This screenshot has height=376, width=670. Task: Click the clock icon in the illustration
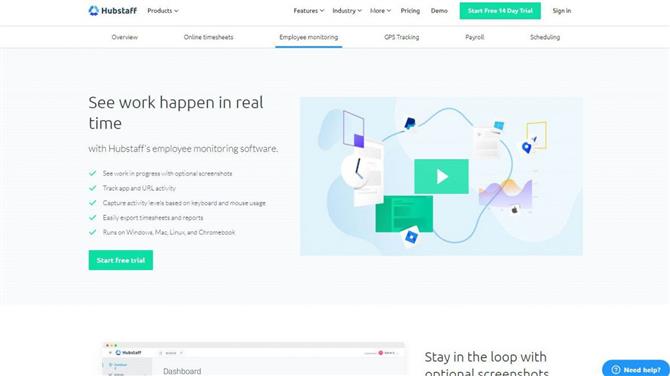click(354, 171)
